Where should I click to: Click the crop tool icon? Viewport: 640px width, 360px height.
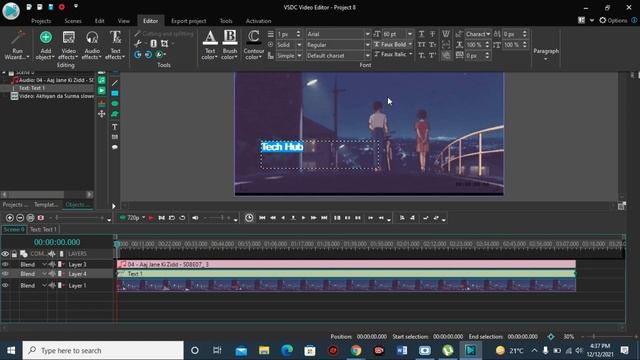point(164,43)
